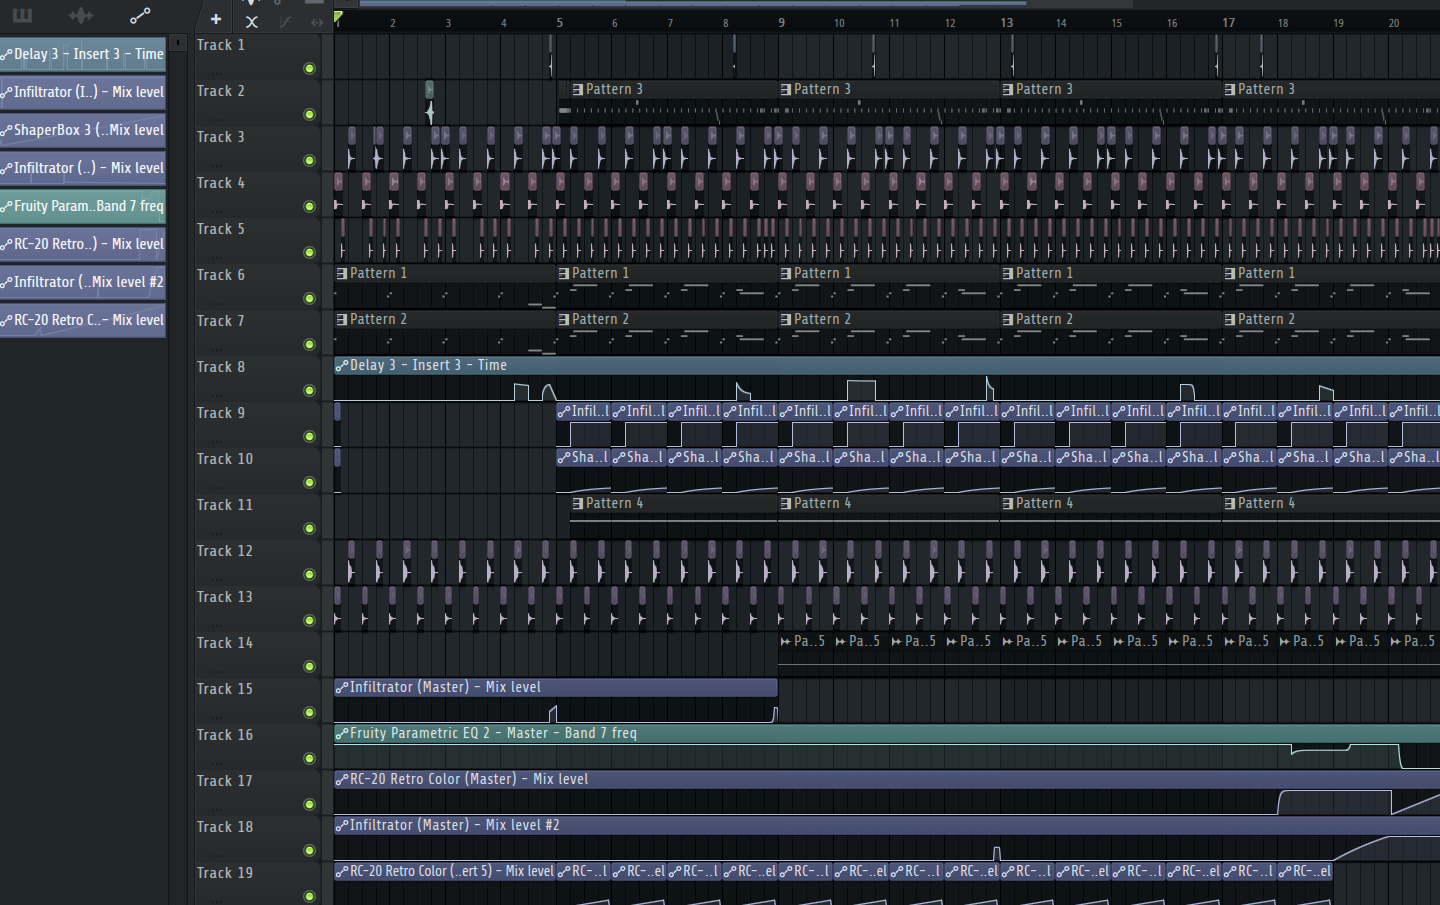Click the X icon above the track list
The image size is (1440, 905).
pyautogui.click(x=252, y=21)
